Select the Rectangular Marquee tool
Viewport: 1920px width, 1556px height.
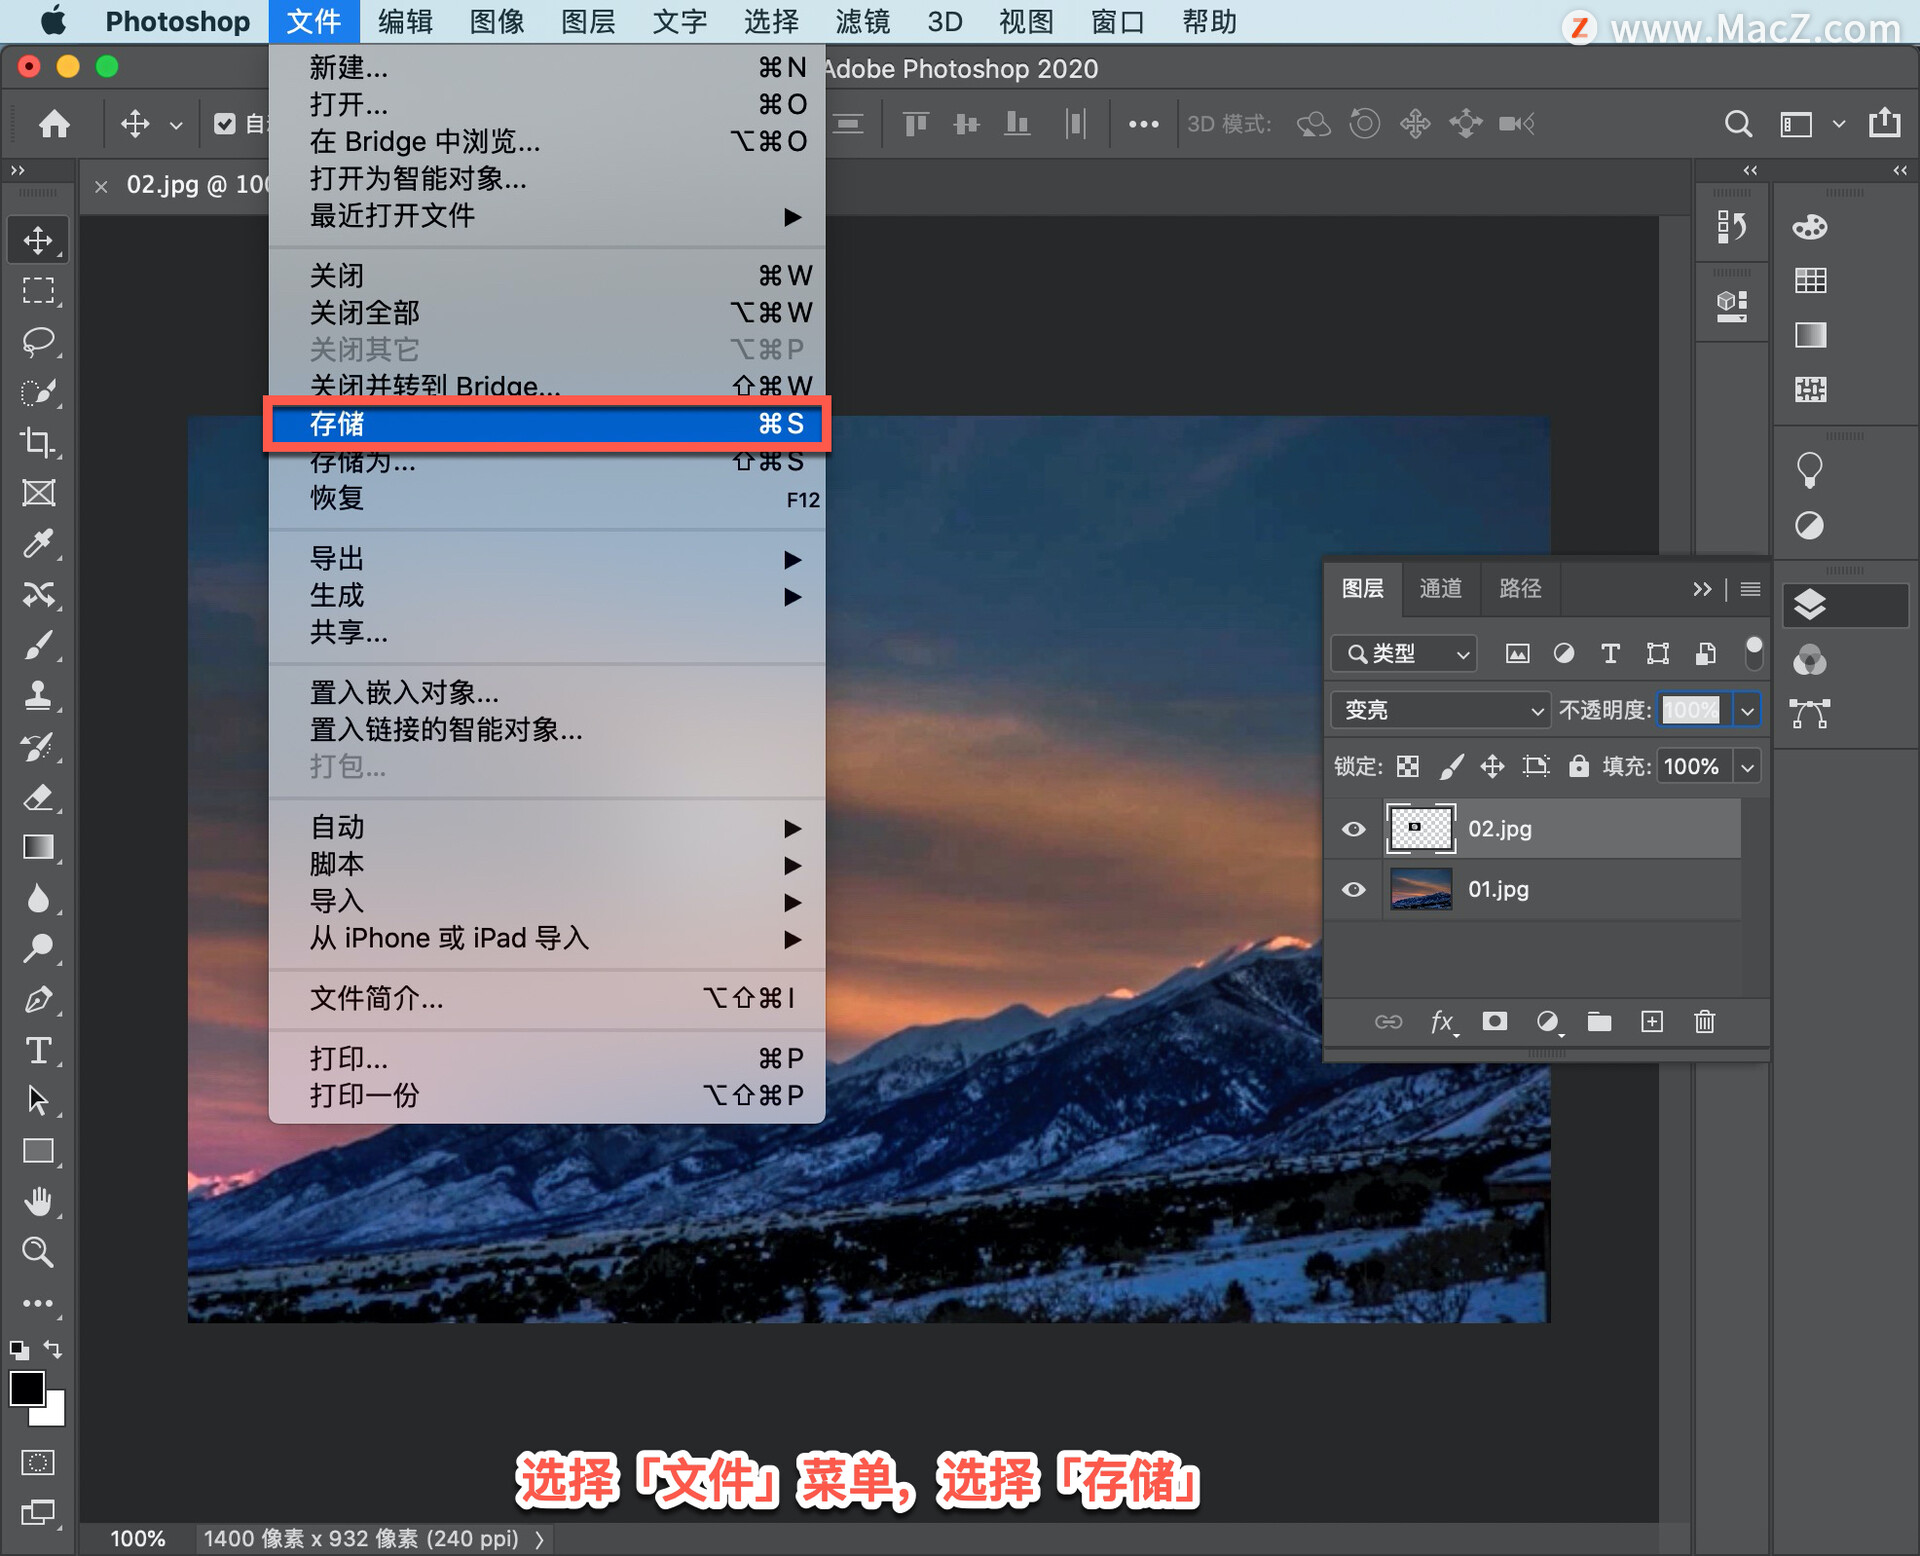tap(38, 291)
